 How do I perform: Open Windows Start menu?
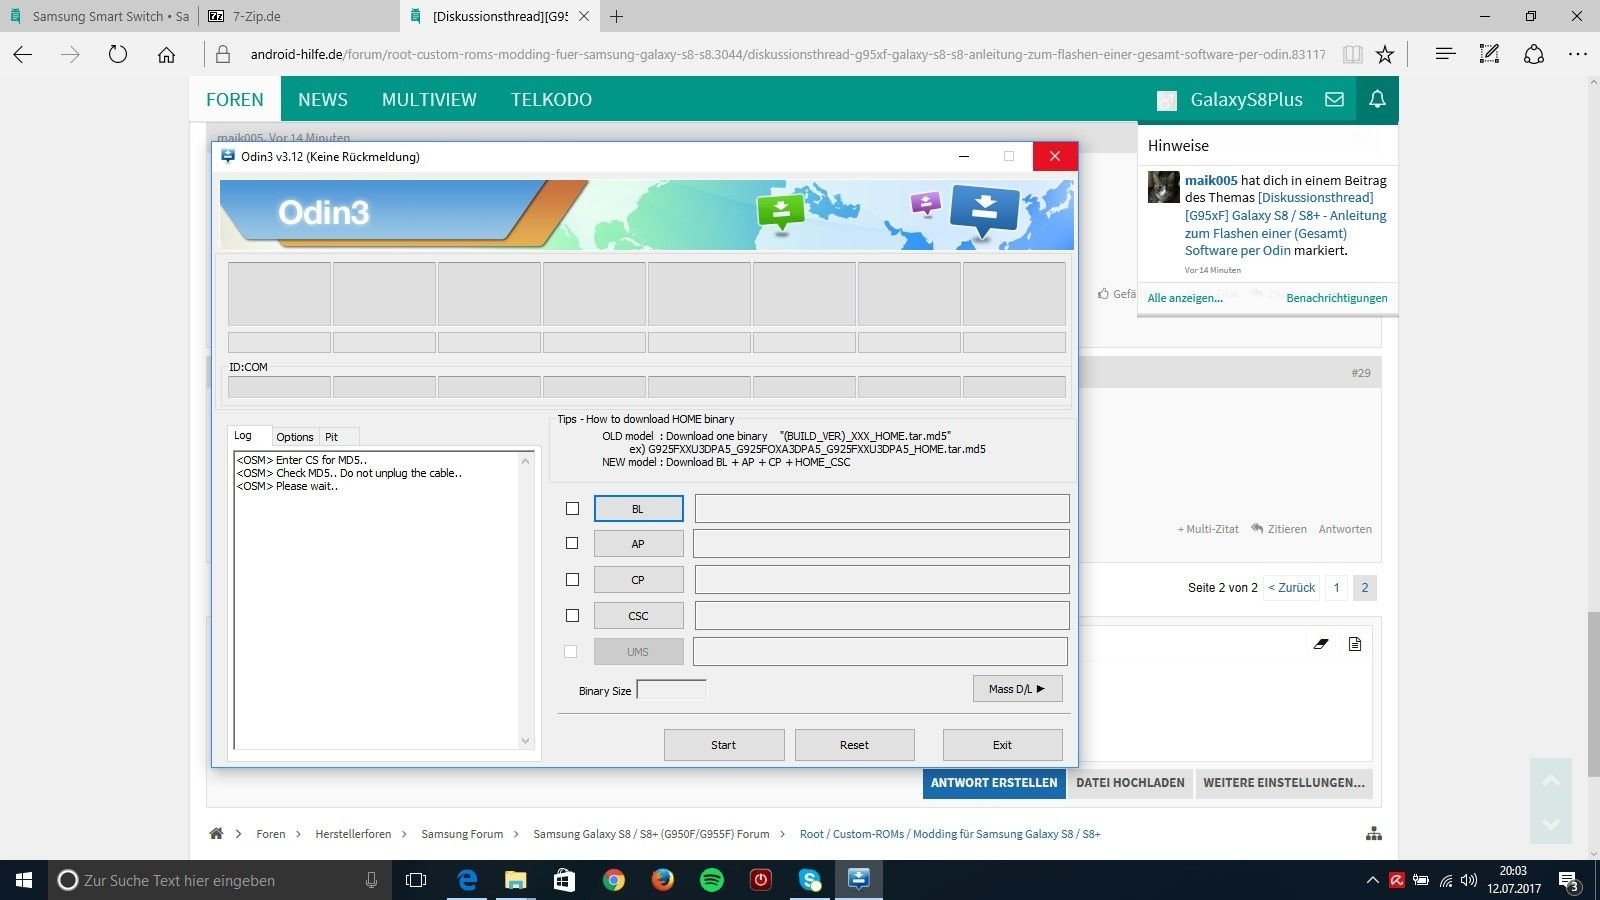24,880
